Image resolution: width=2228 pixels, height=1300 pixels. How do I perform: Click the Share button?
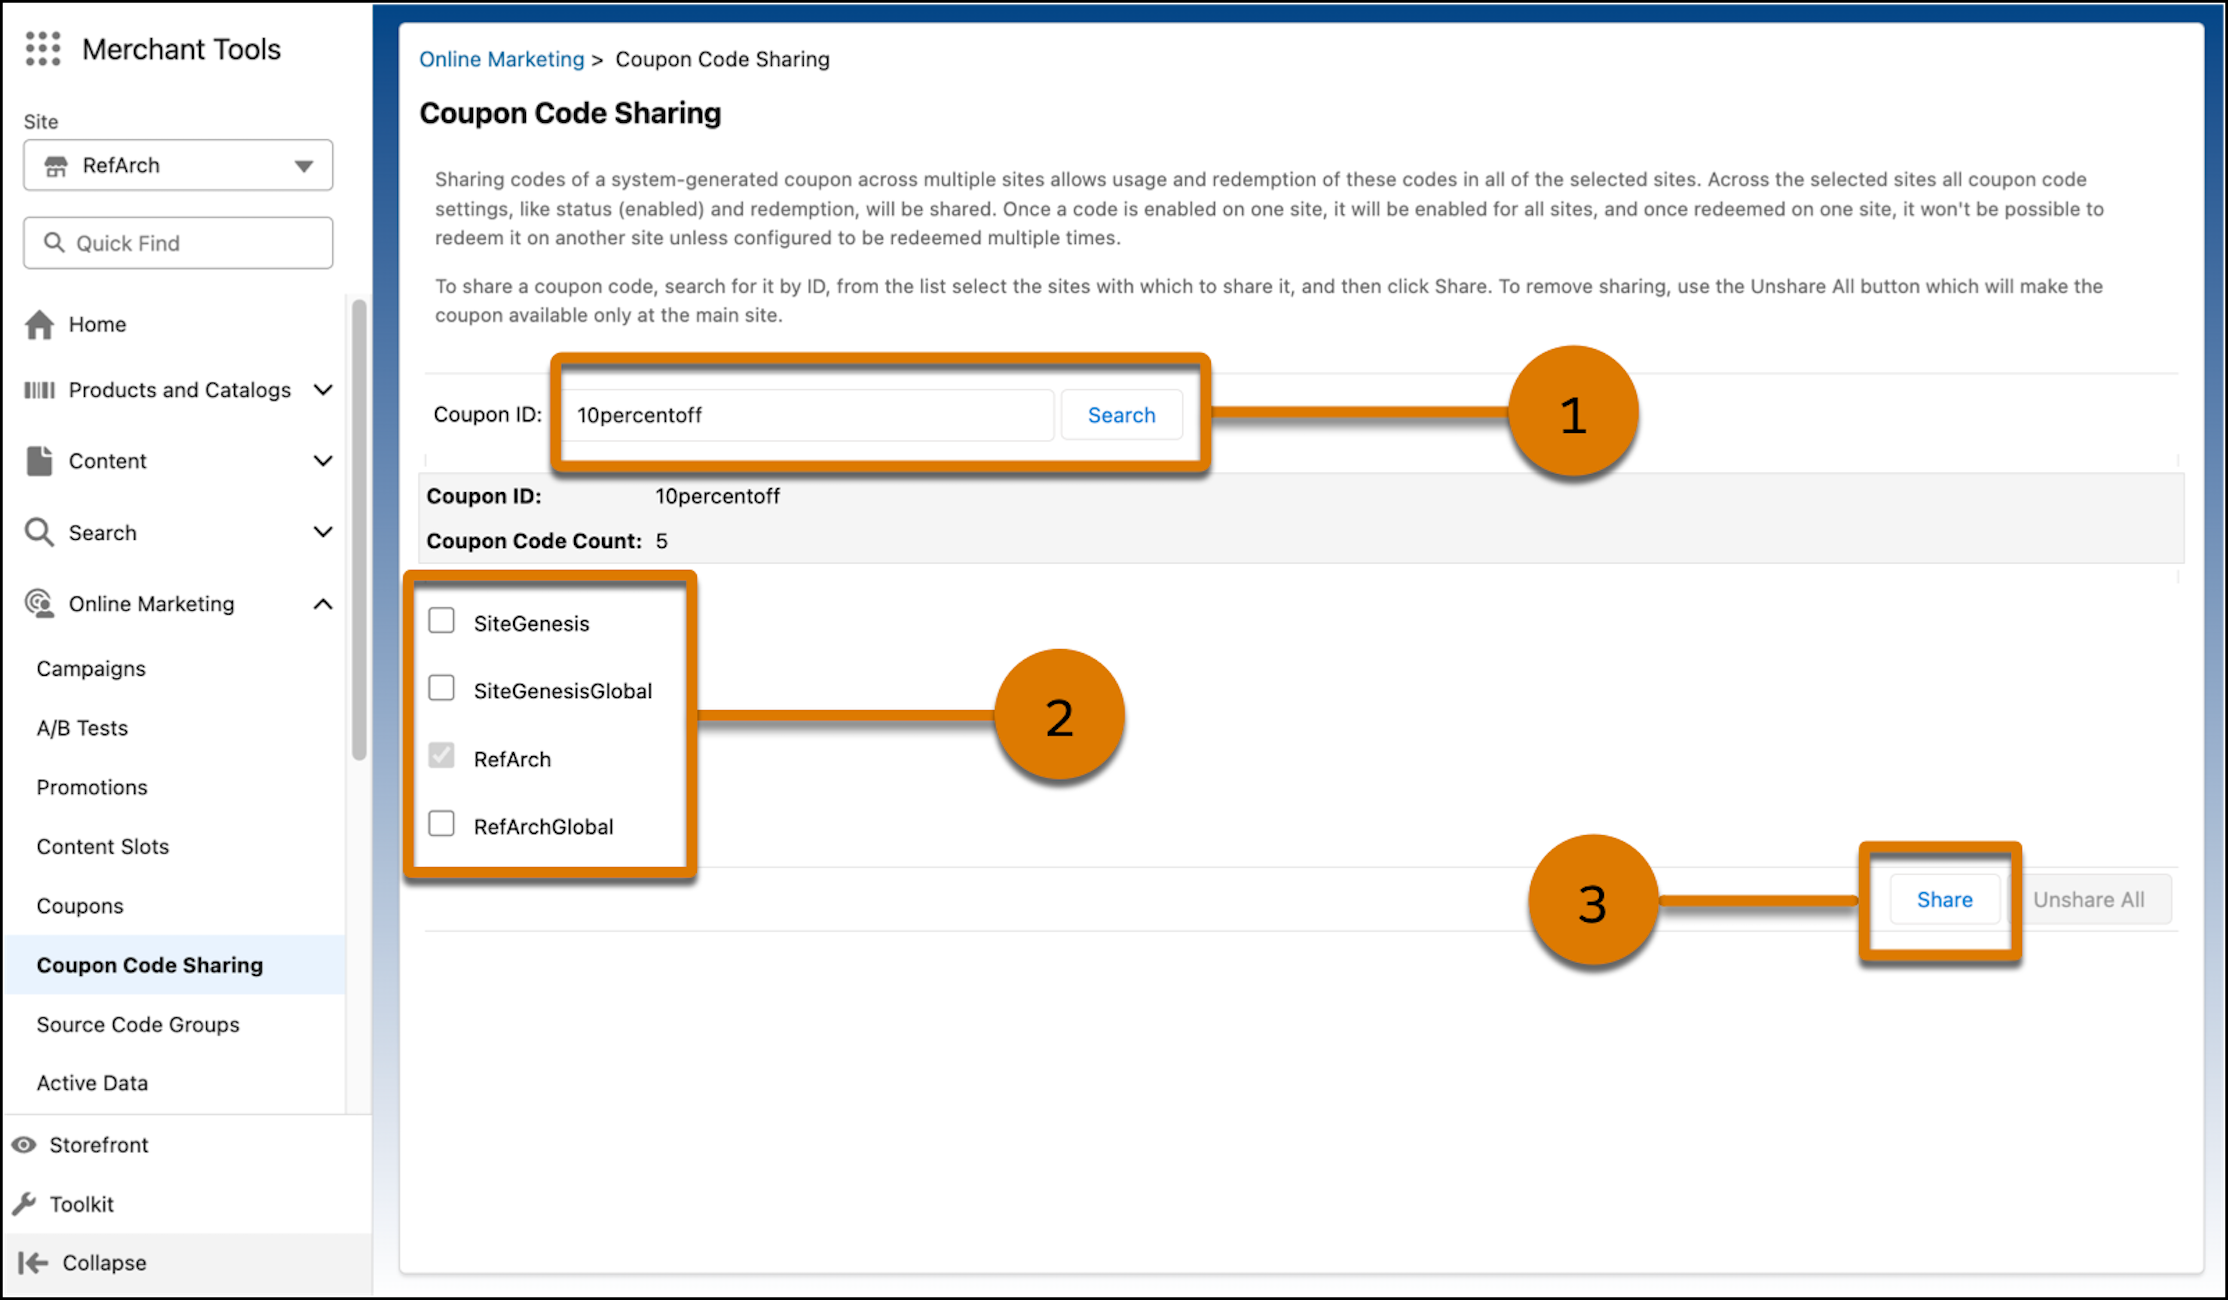pos(1943,900)
